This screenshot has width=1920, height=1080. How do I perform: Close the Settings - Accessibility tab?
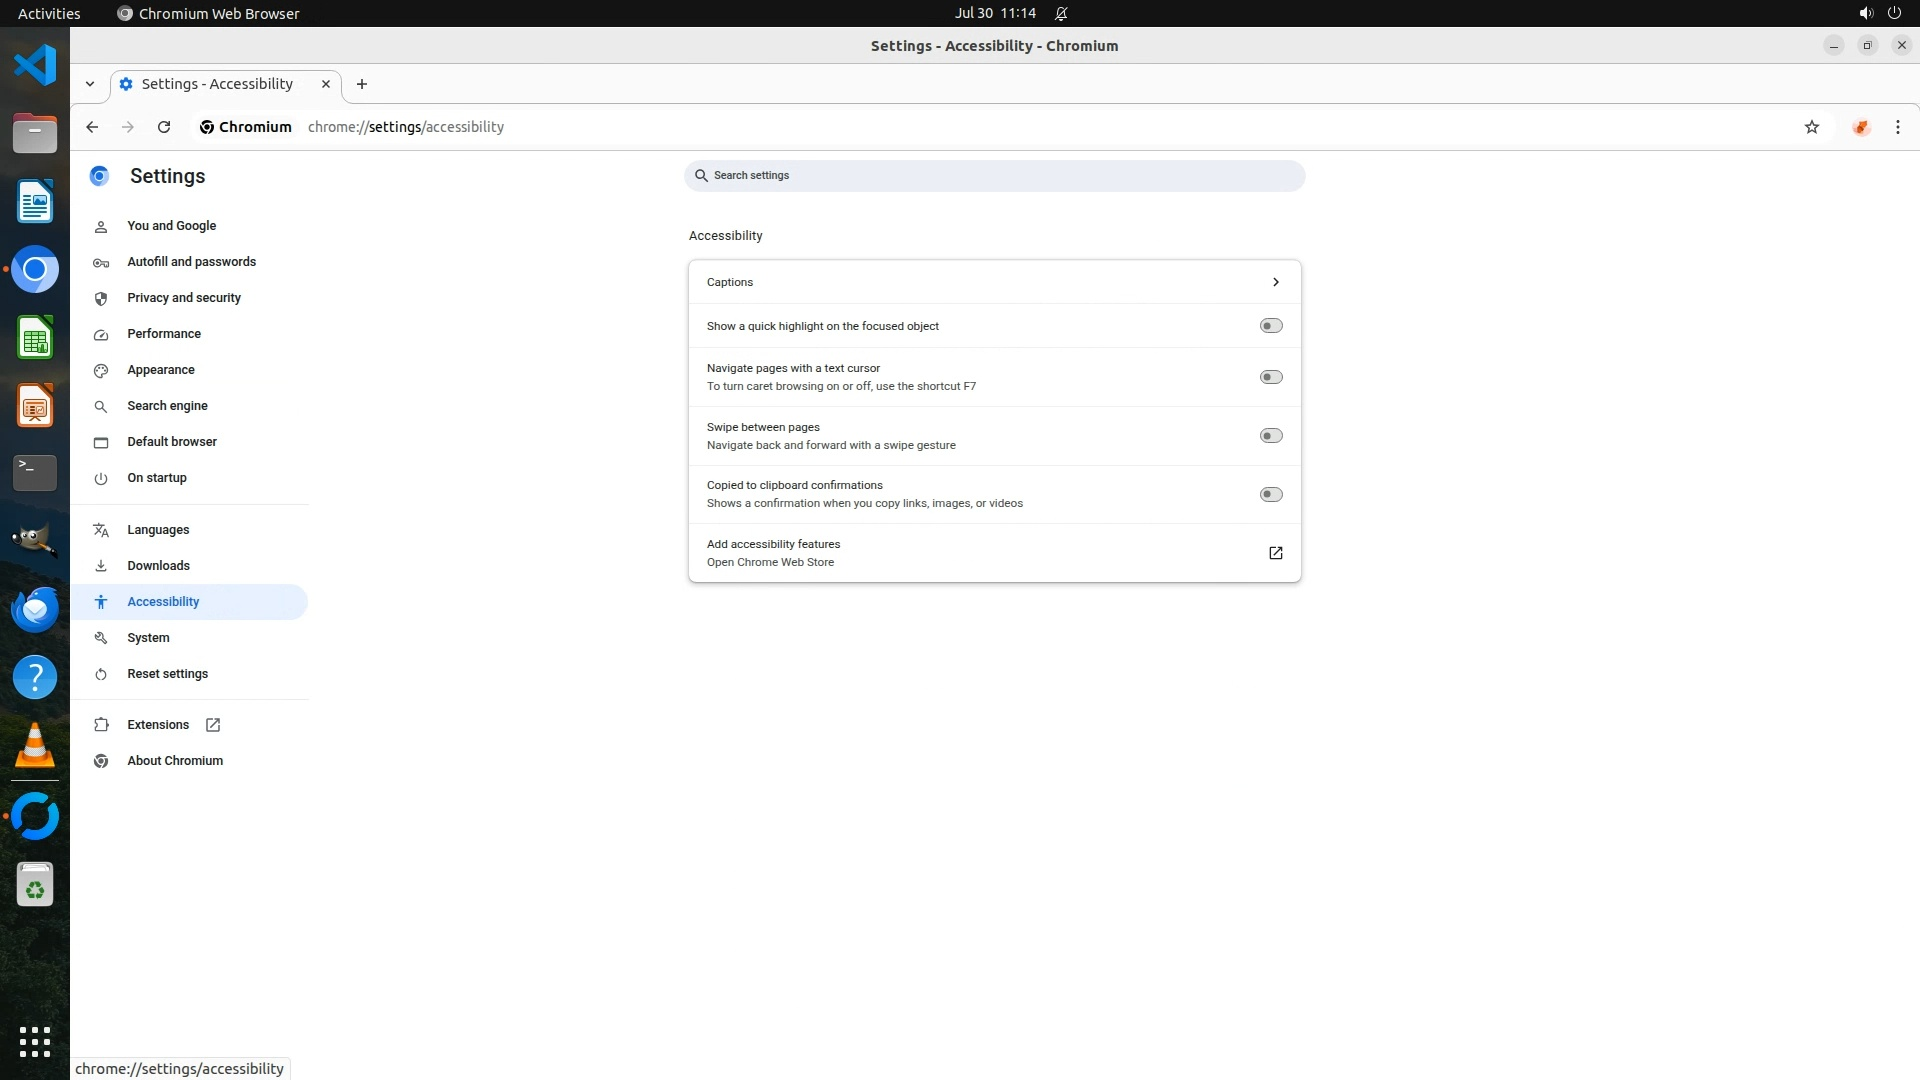pyautogui.click(x=325, y=84)
